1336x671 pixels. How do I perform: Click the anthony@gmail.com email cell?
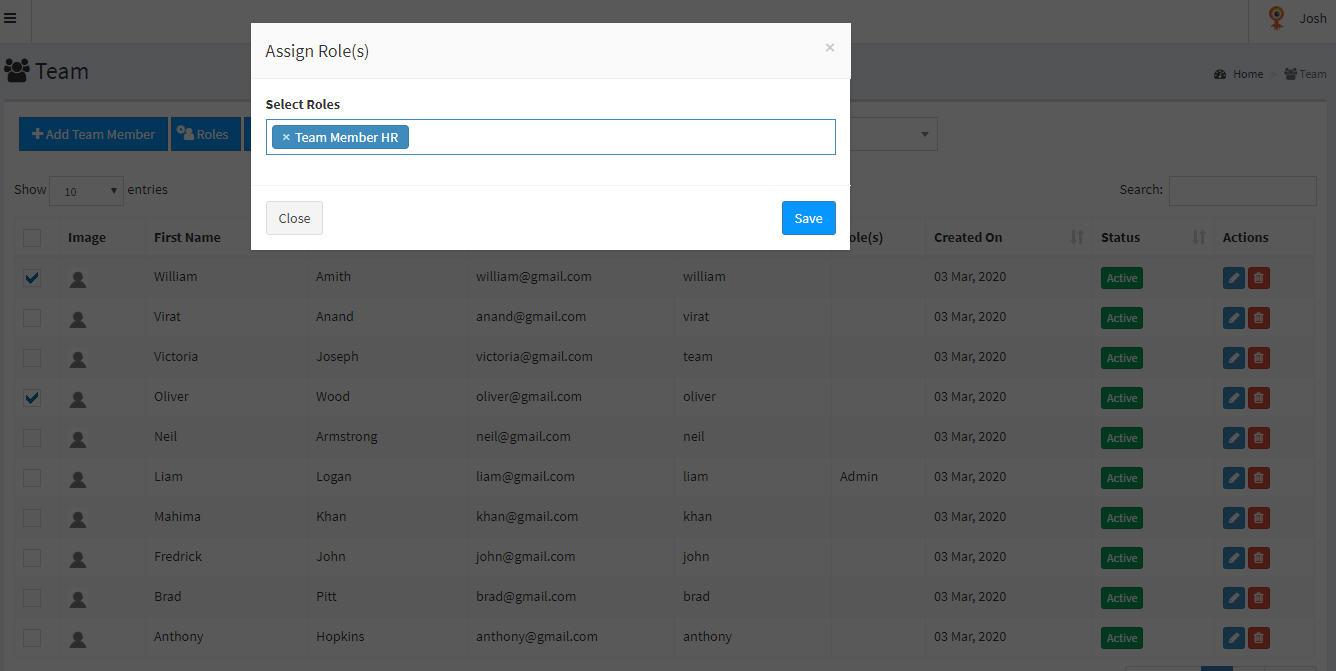pos(537,636)
